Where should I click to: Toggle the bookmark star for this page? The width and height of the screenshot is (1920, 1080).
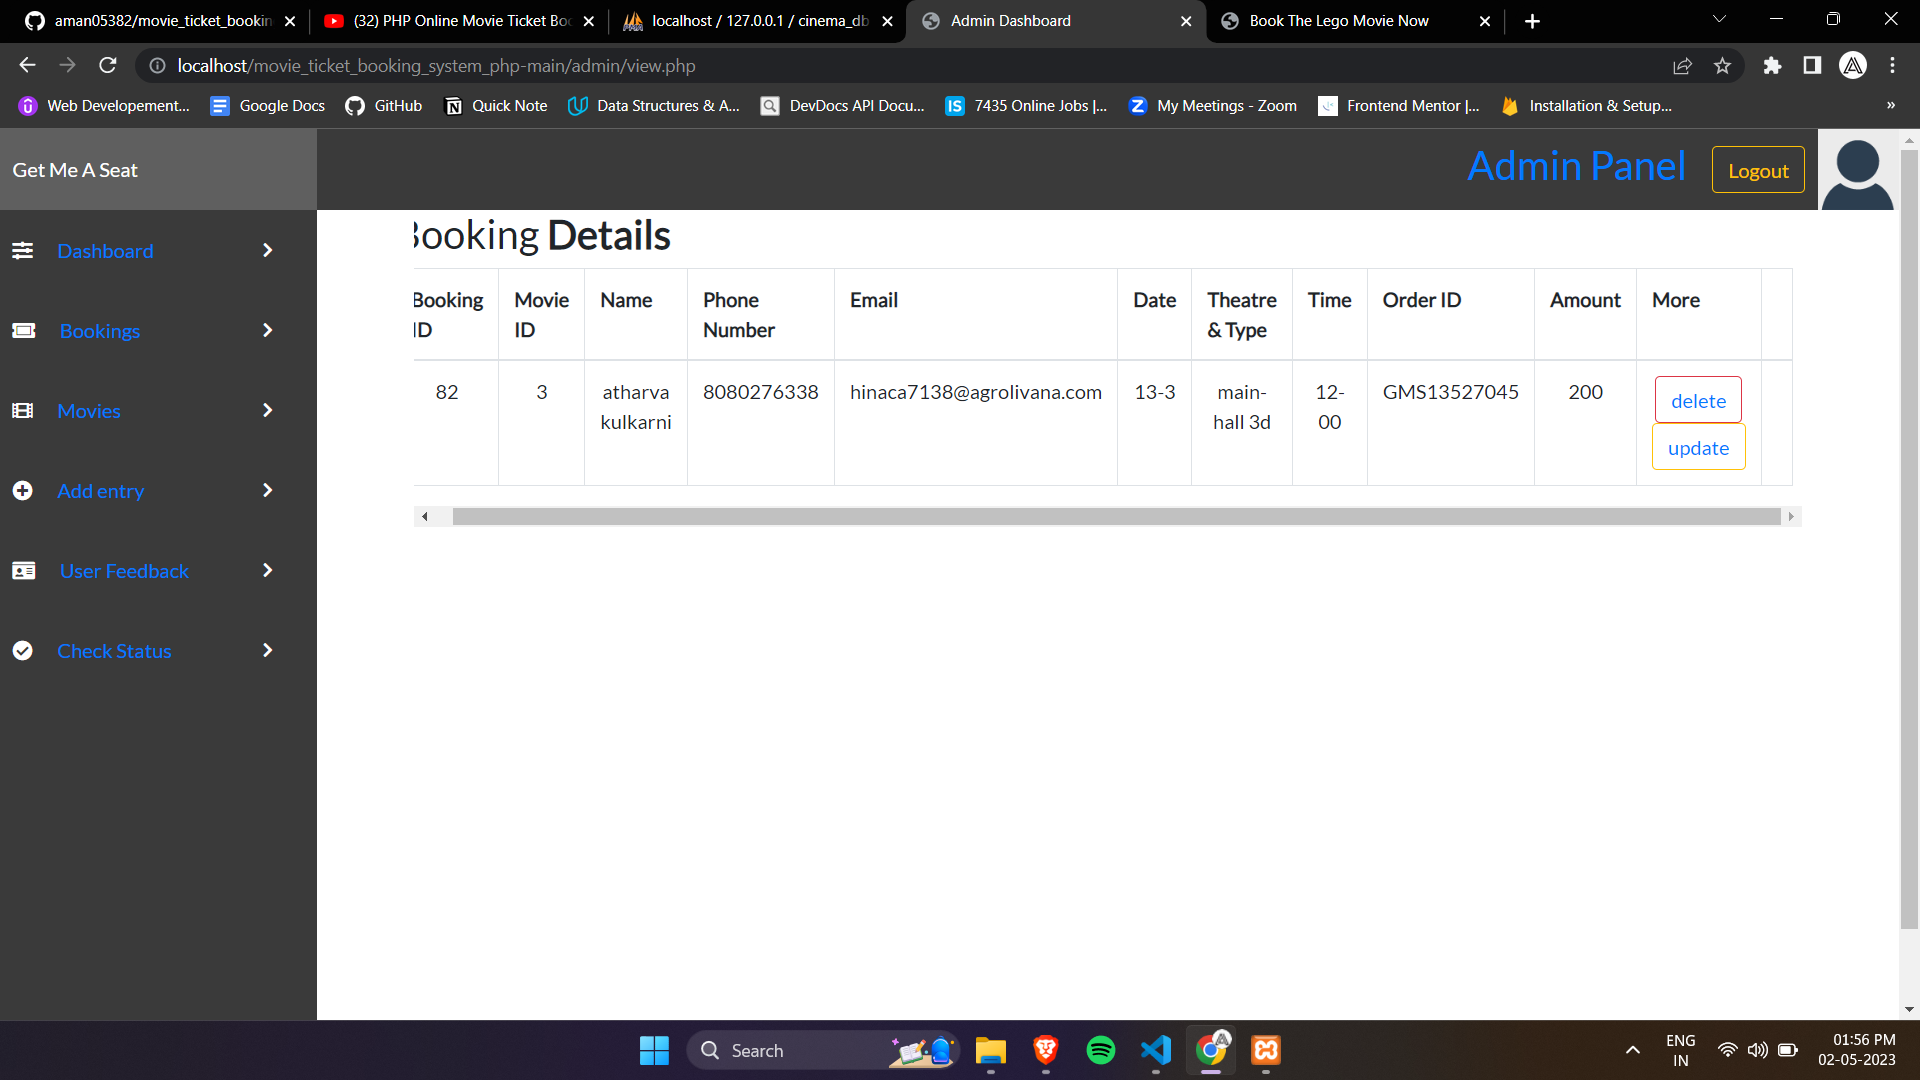[x=1722, y=65]
